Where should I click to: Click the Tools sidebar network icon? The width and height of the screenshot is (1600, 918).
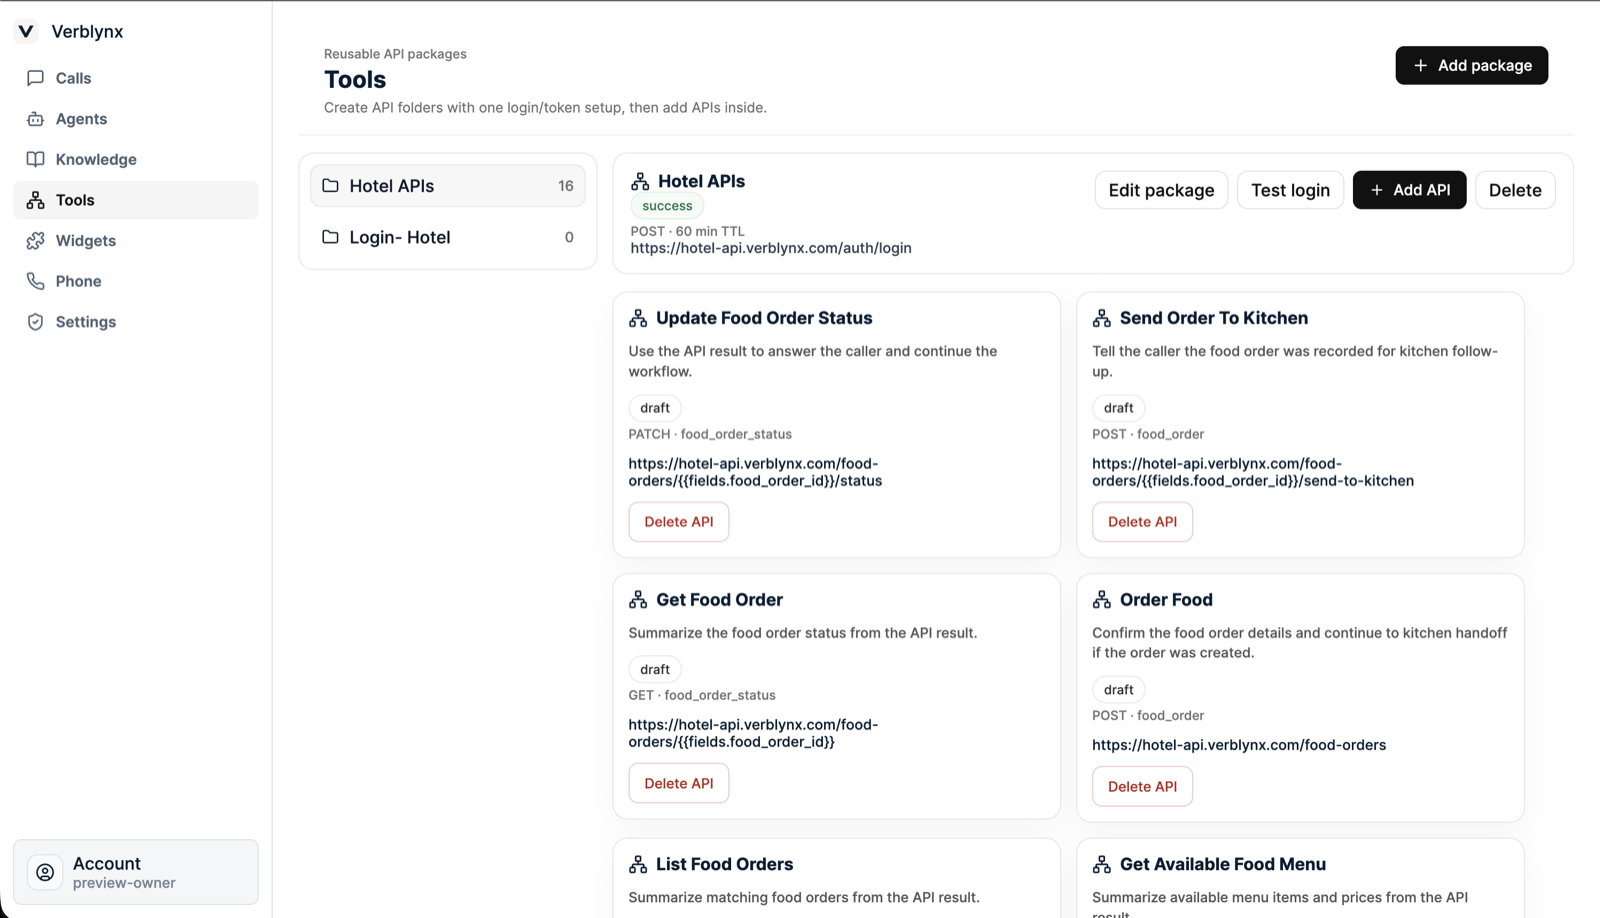pyautogui.click(x=36, y=200)
